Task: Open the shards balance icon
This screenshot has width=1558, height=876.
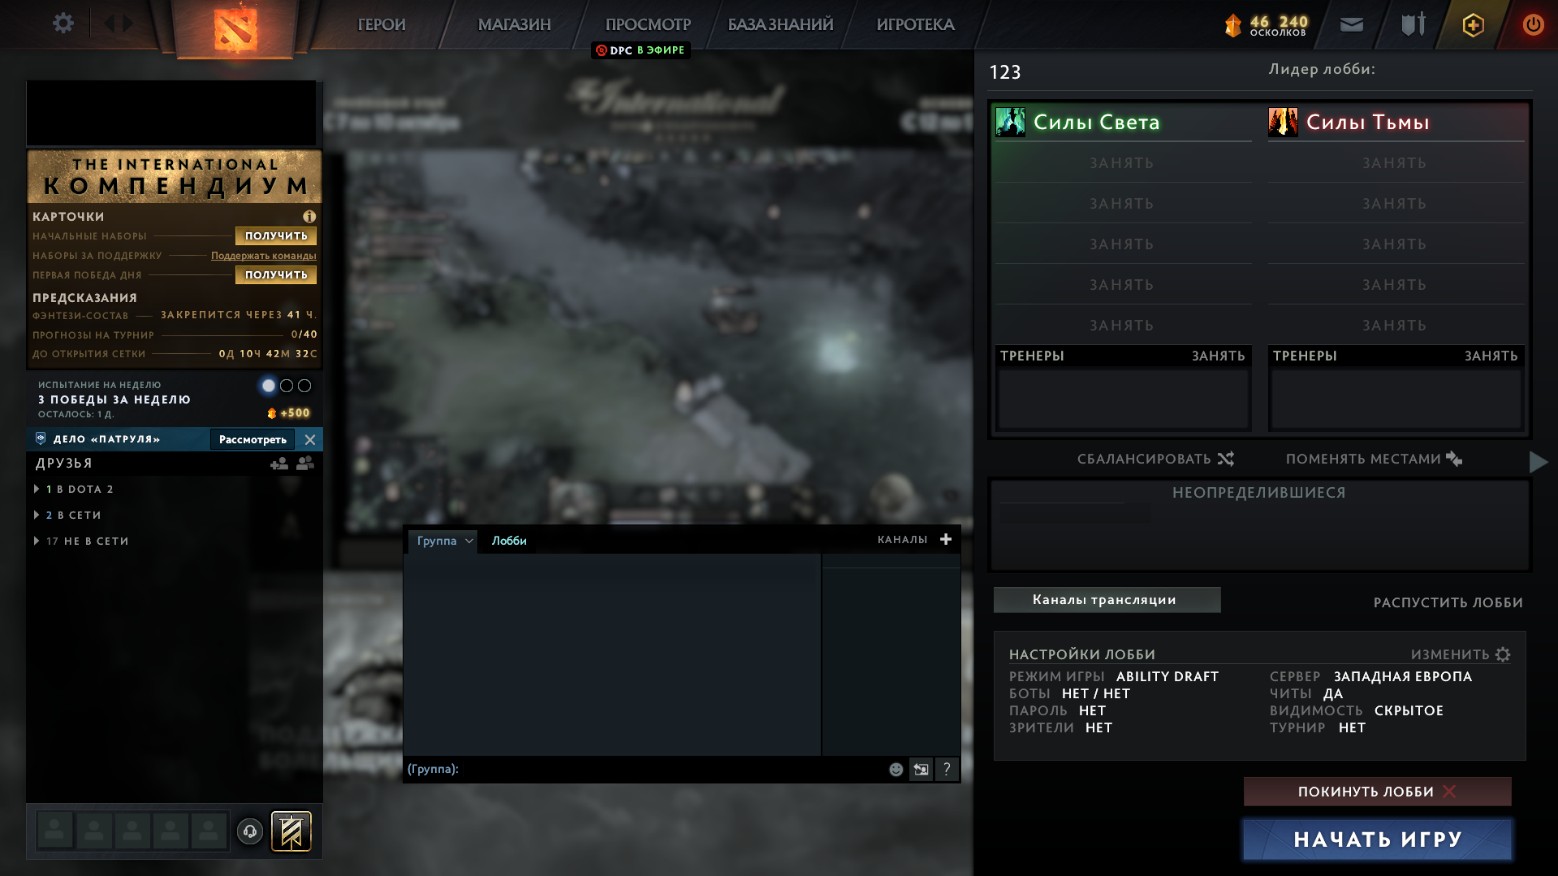Action: (1233, 25)
